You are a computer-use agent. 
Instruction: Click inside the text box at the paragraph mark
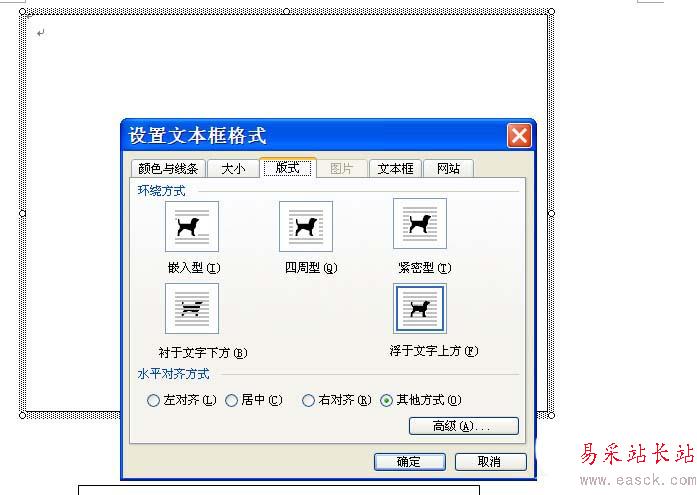pyautogui.click(x=40, y=33)
